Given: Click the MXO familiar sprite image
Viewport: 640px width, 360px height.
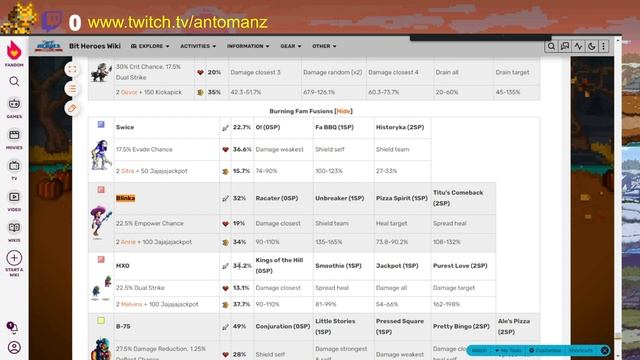Looking at the screenshot, I should click(101, 288).
